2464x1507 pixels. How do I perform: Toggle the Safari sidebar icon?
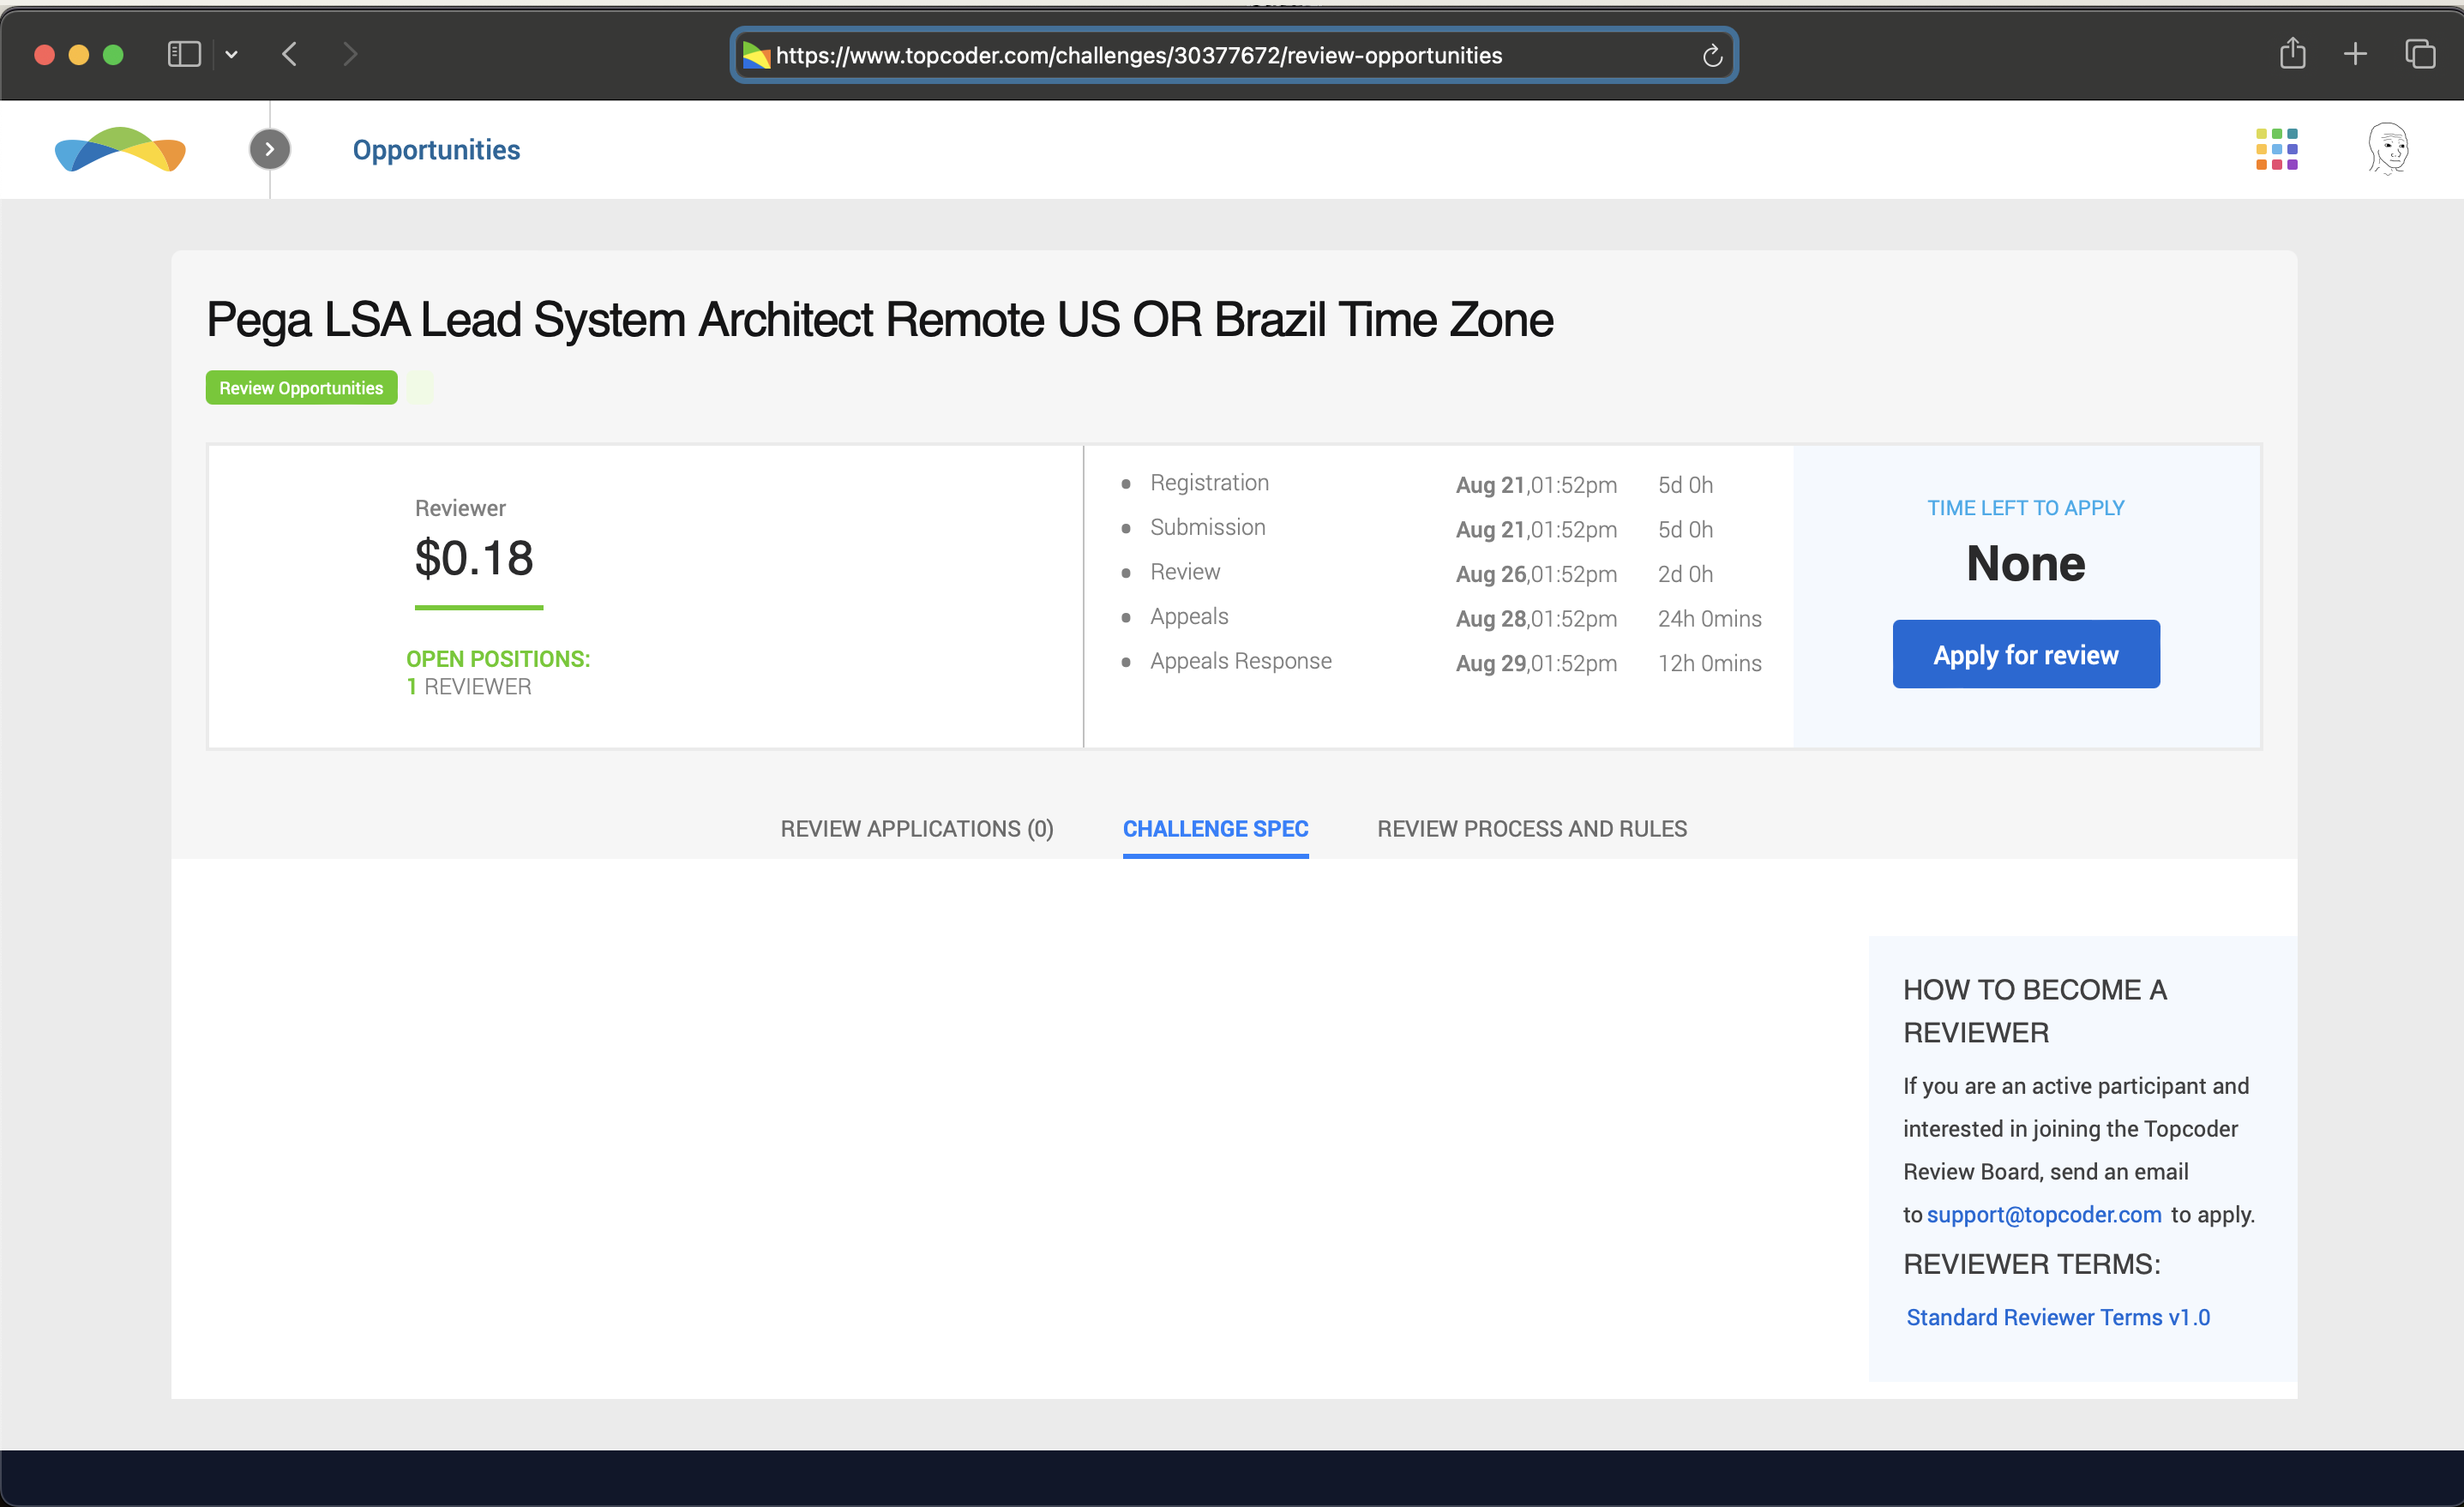tap(184, 54)
